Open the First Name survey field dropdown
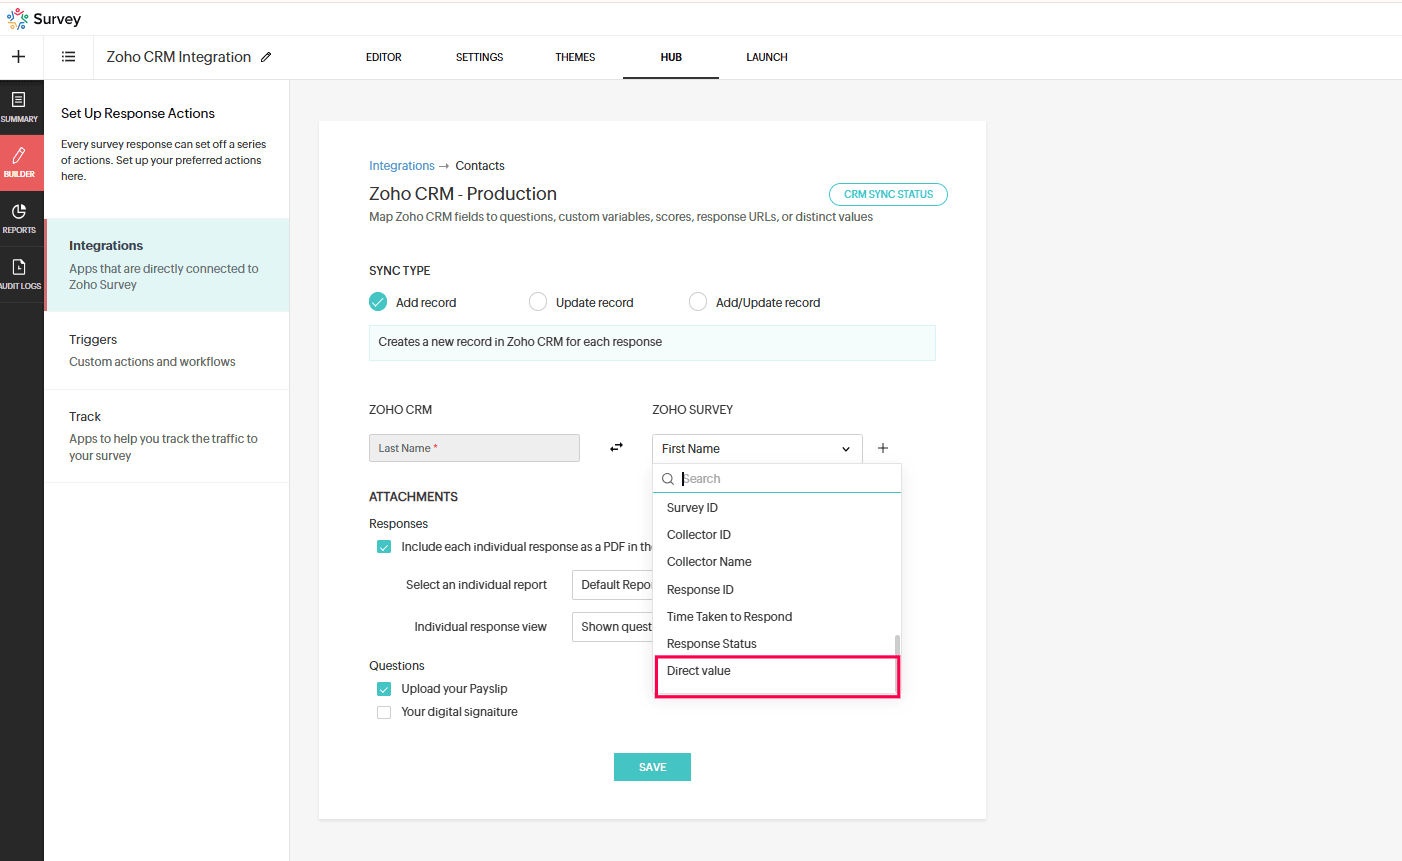This screenshot has width=1402, height=861. (x=757, y=448)
